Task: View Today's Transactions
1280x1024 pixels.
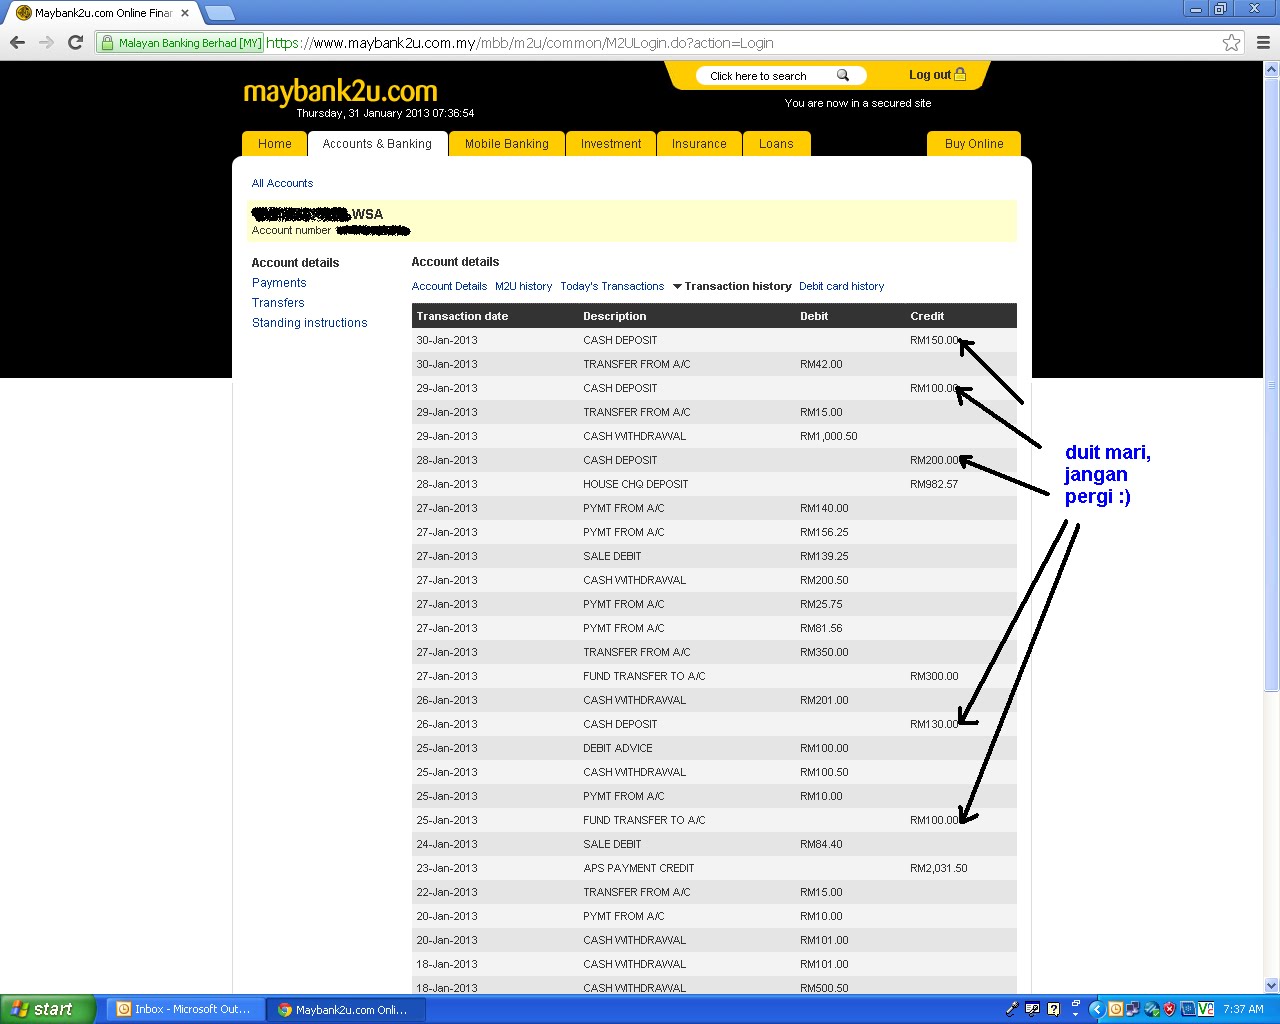Action: coord(612,286)
